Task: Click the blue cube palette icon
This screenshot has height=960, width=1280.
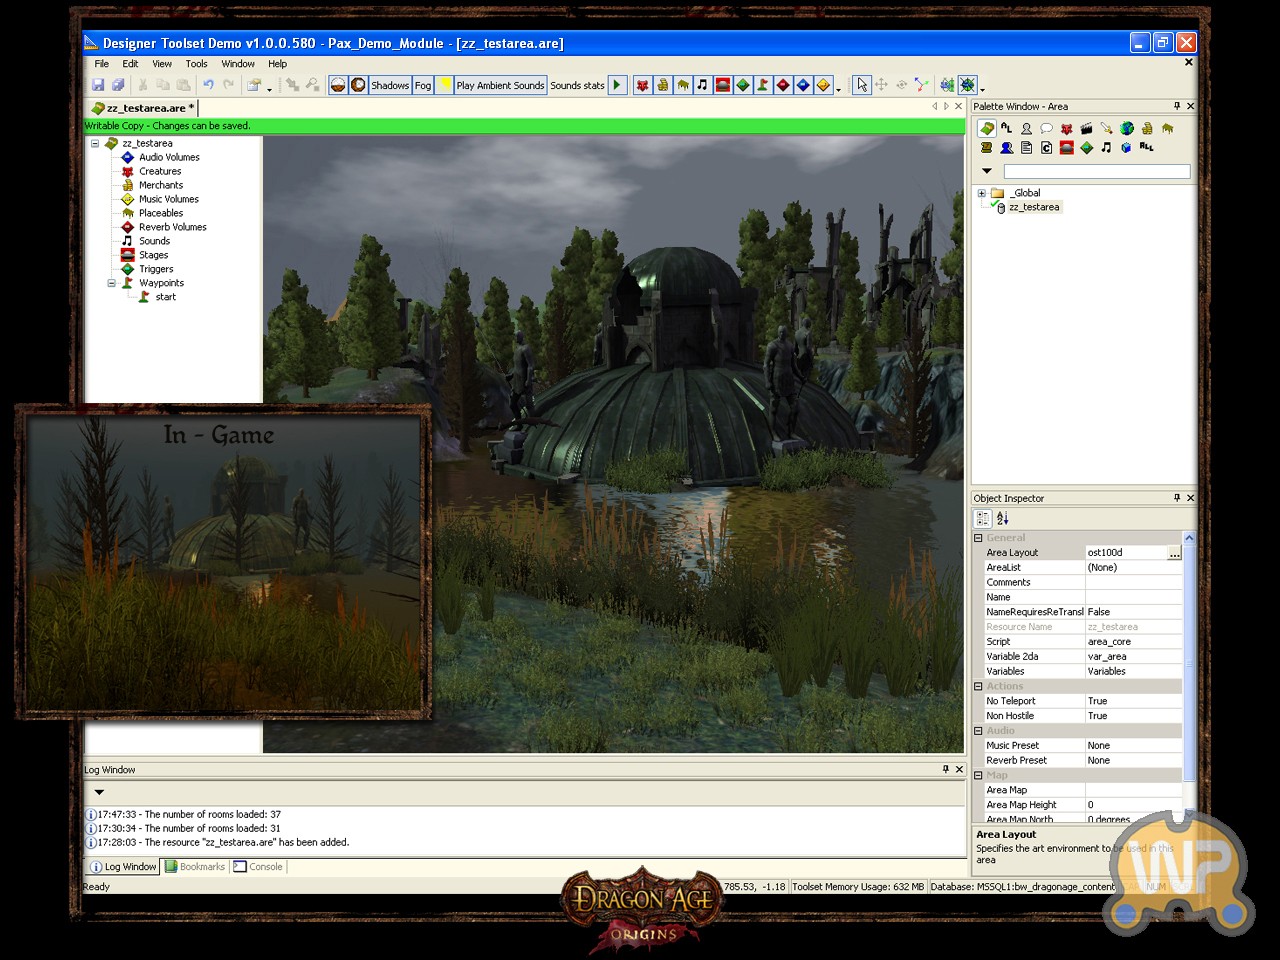Action: pyautogui.click(x=1126, y=147)
